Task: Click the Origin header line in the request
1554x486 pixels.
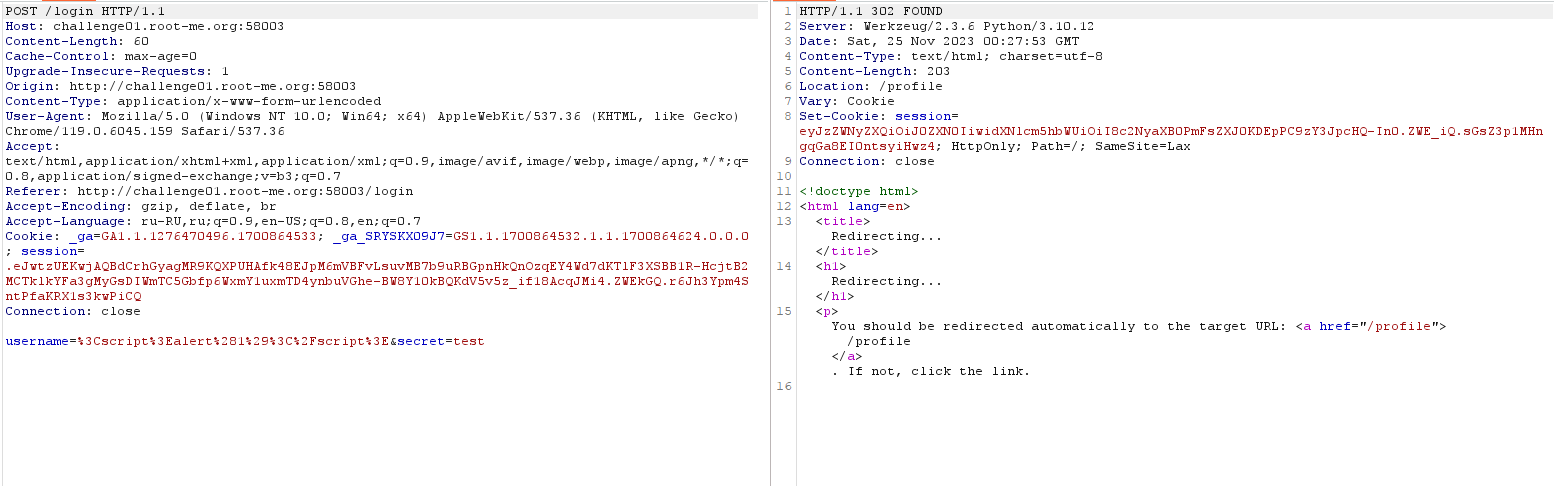Action: coord(180,86)
